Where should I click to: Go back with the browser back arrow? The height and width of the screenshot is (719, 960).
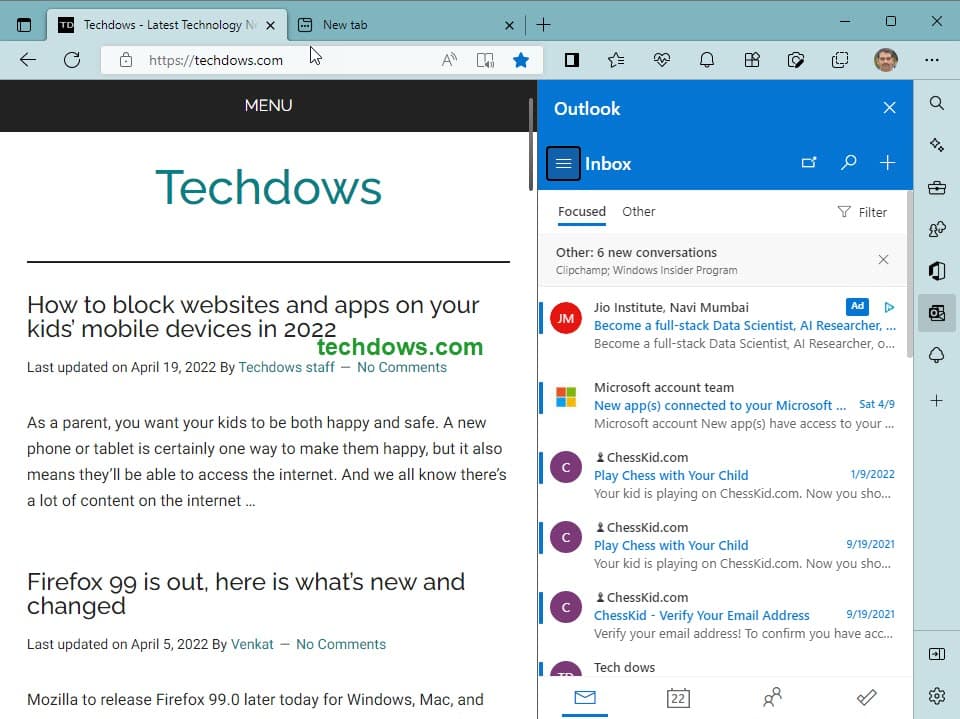click(28, 60)
